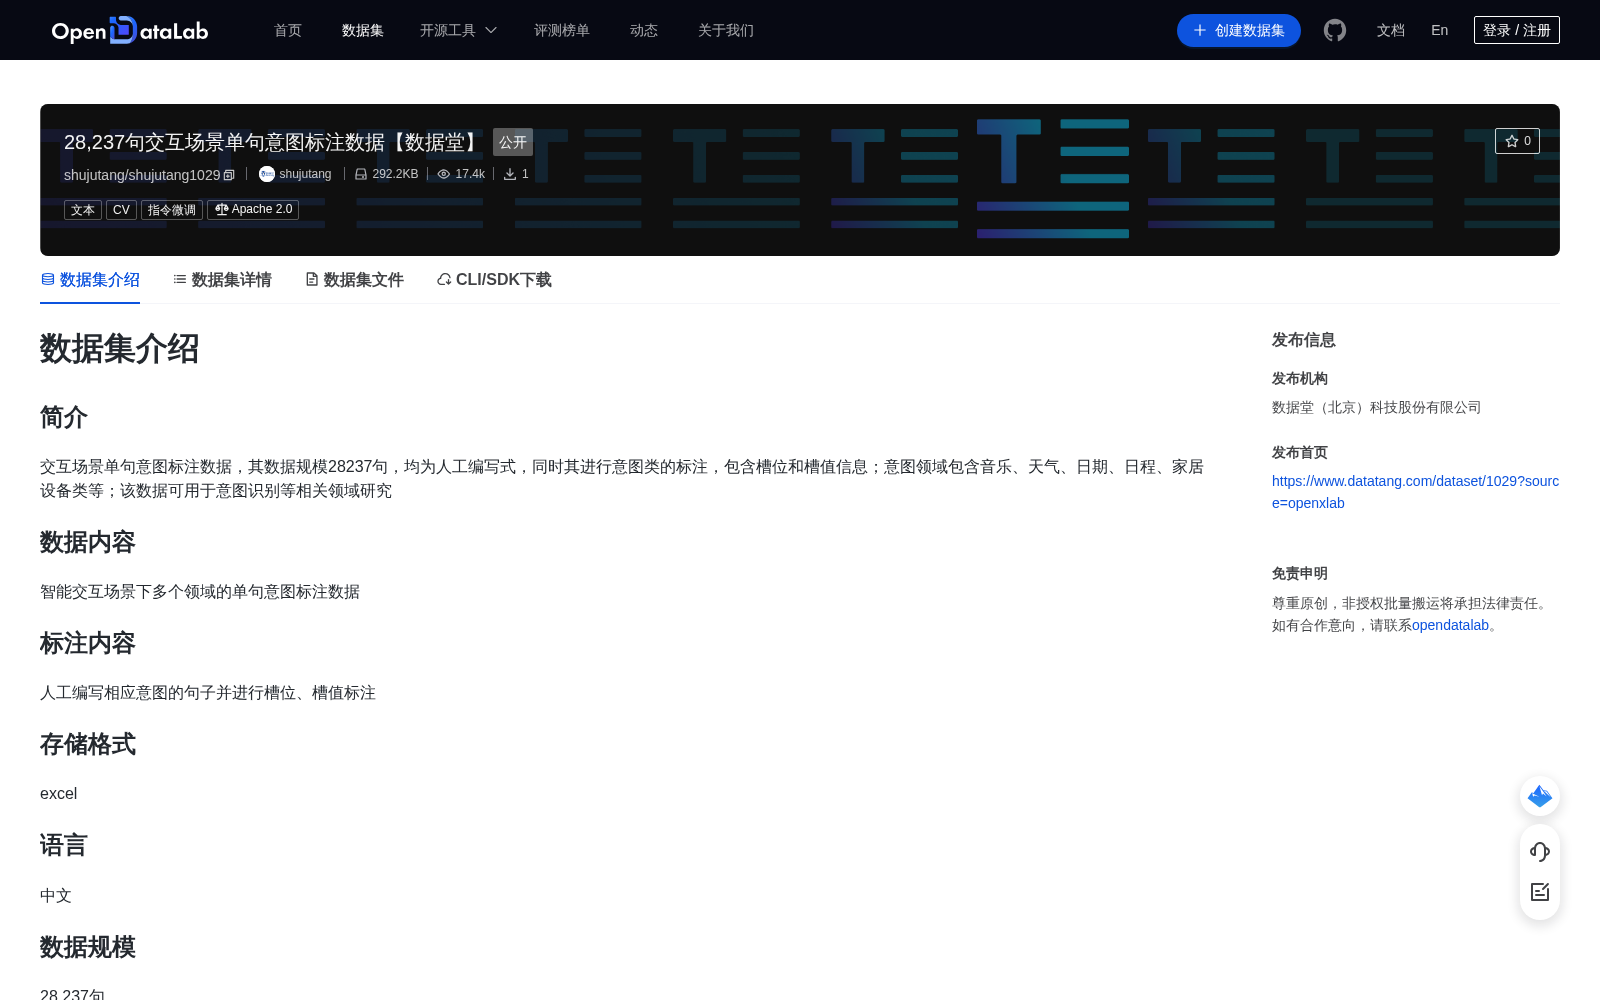Screen dimensions: 1600x1000
Task: Click the 中文 language value
Action: (56, 896)
